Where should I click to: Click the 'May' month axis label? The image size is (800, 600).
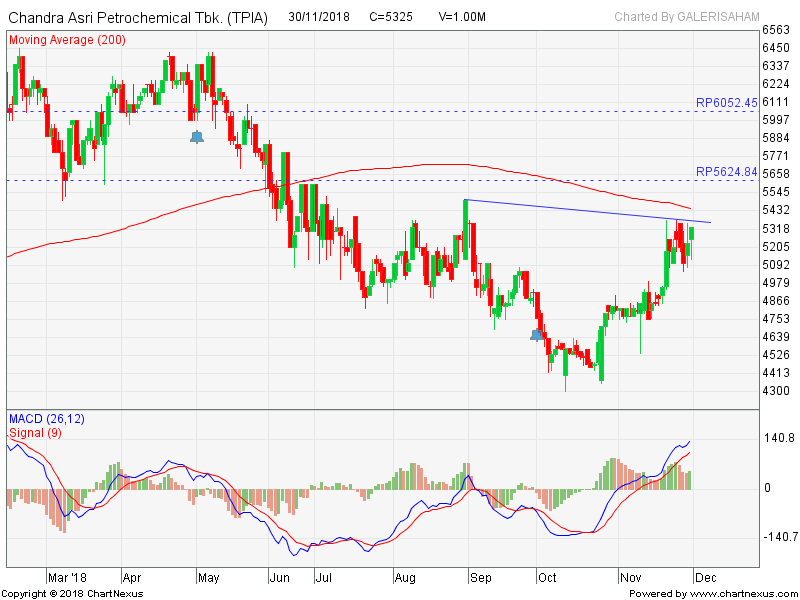click(208, 578)
